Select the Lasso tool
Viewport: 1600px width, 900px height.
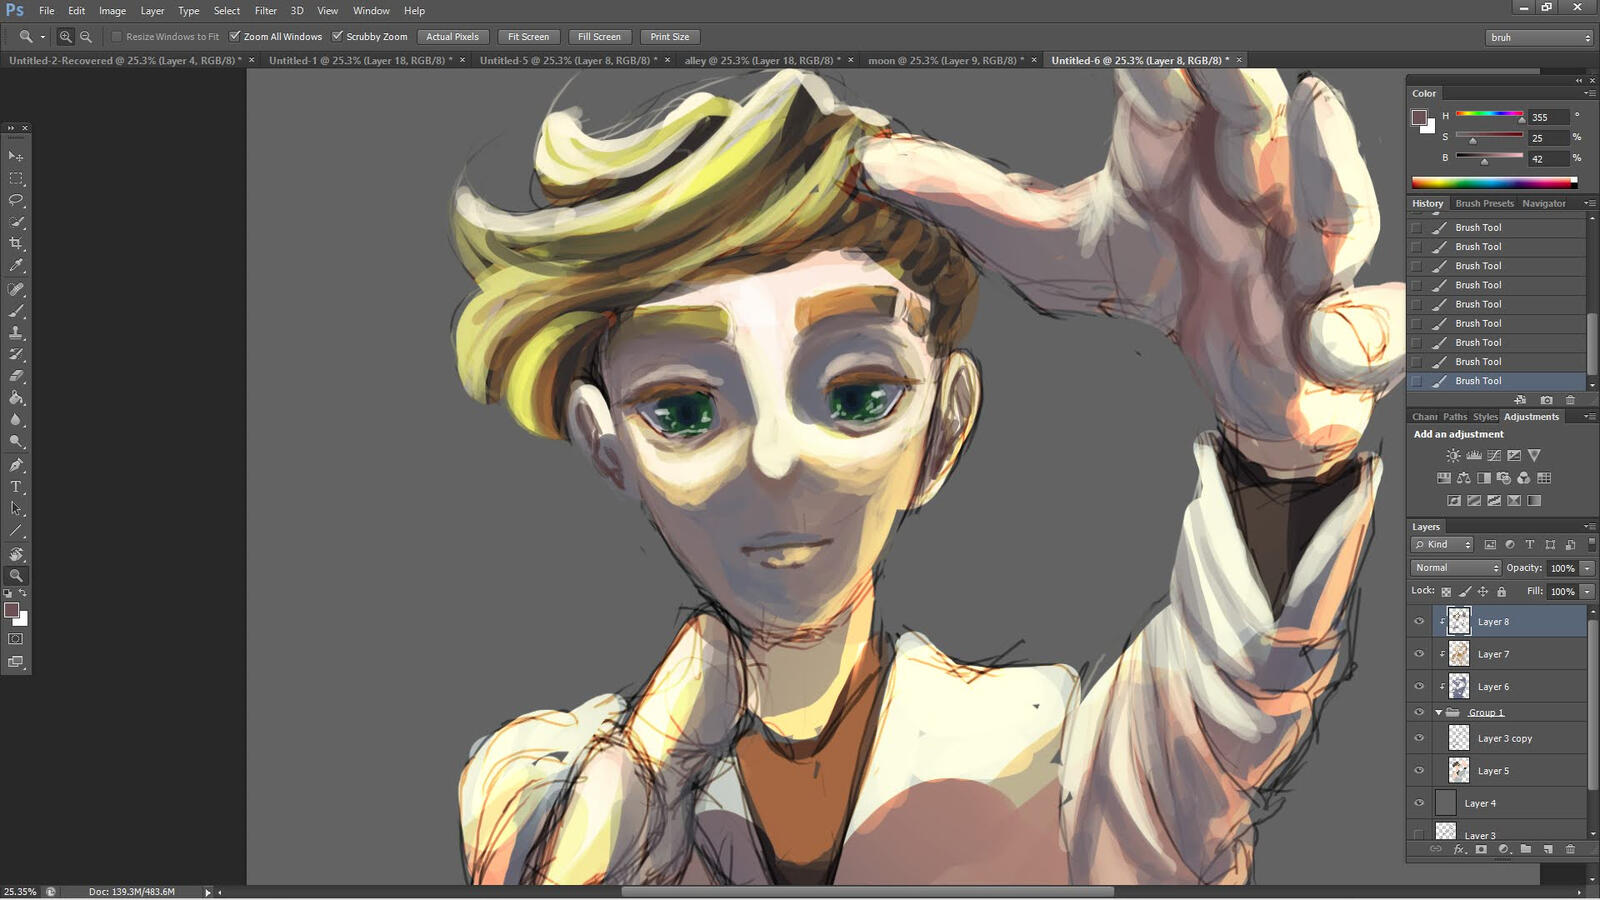(16, 200)
